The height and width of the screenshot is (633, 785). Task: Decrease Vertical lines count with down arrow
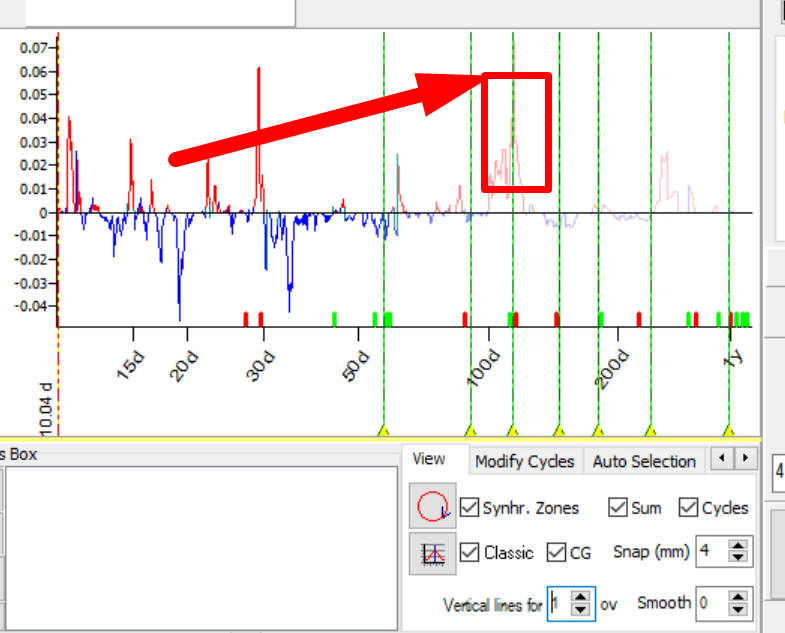[582, 610]
